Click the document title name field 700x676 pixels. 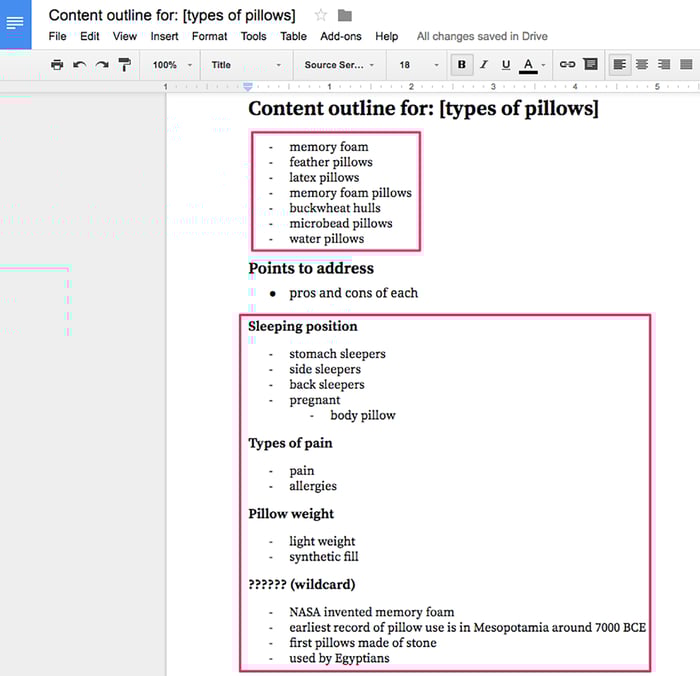(172, 15)
